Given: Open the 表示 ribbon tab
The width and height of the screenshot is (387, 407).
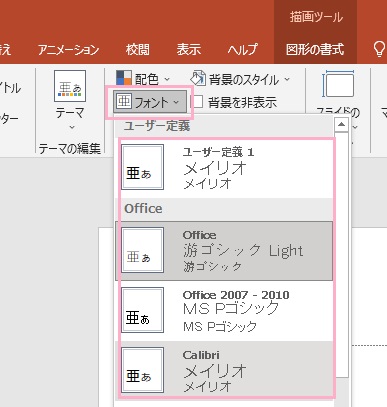Looking at the screenshot, I should click(x=189, y=50).
